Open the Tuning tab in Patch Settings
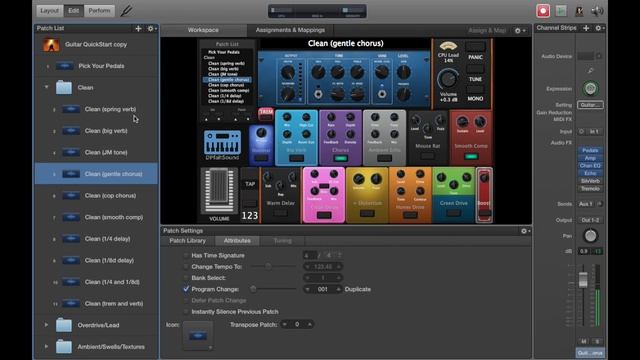 (x=282, y=241)
